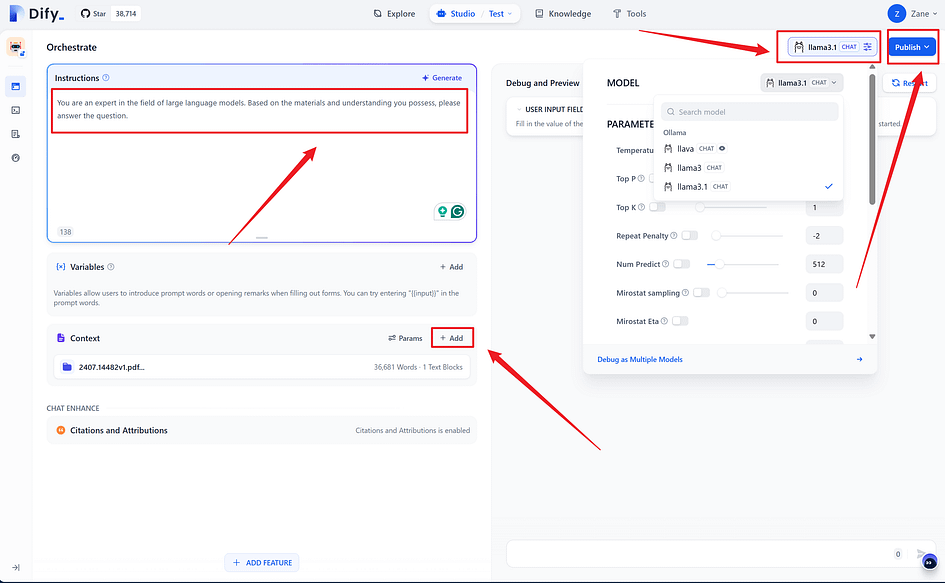This screenshot has width=945, height=583.
Task: Open the Explore tab
Action: click(x=394, y=13)
